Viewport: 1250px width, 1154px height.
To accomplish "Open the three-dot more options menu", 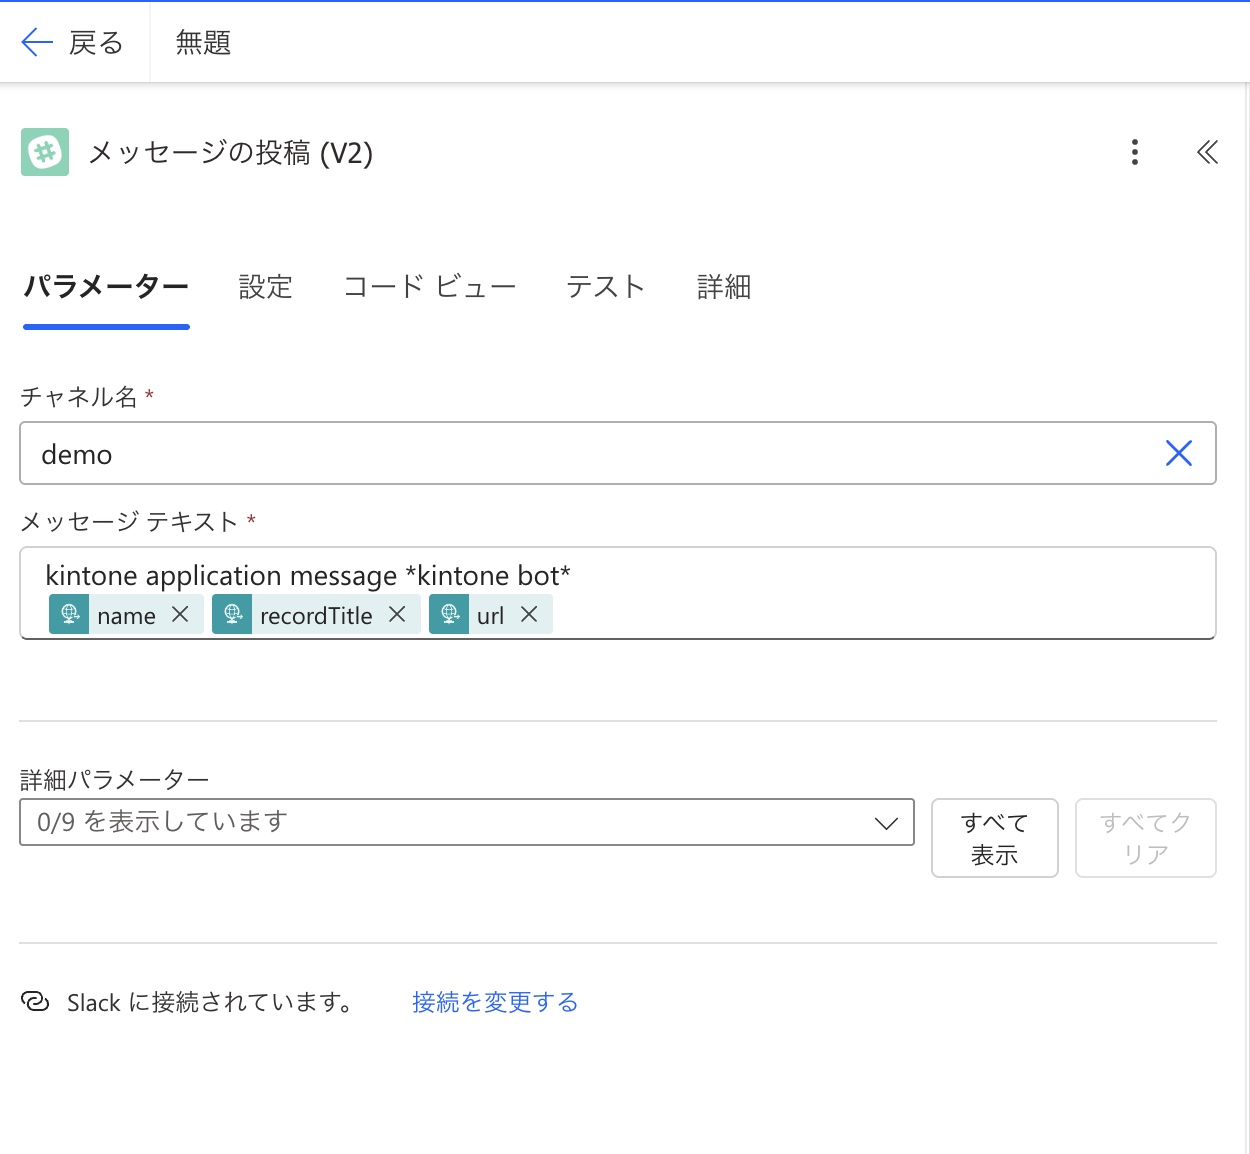I will pyautogui.click(x=1134, y=152).
